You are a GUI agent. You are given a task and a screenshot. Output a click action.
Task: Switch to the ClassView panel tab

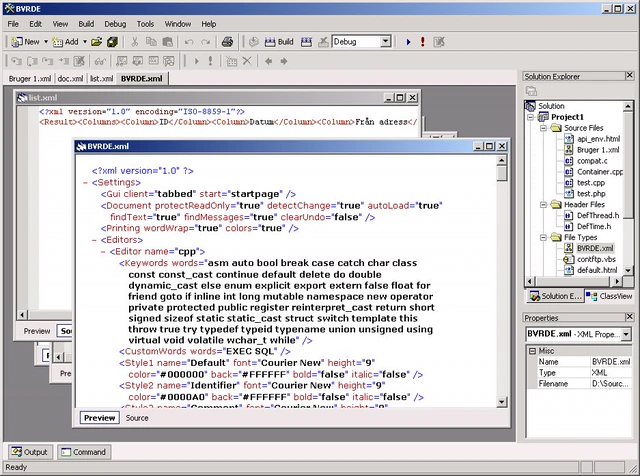click(x=611, y=296)
